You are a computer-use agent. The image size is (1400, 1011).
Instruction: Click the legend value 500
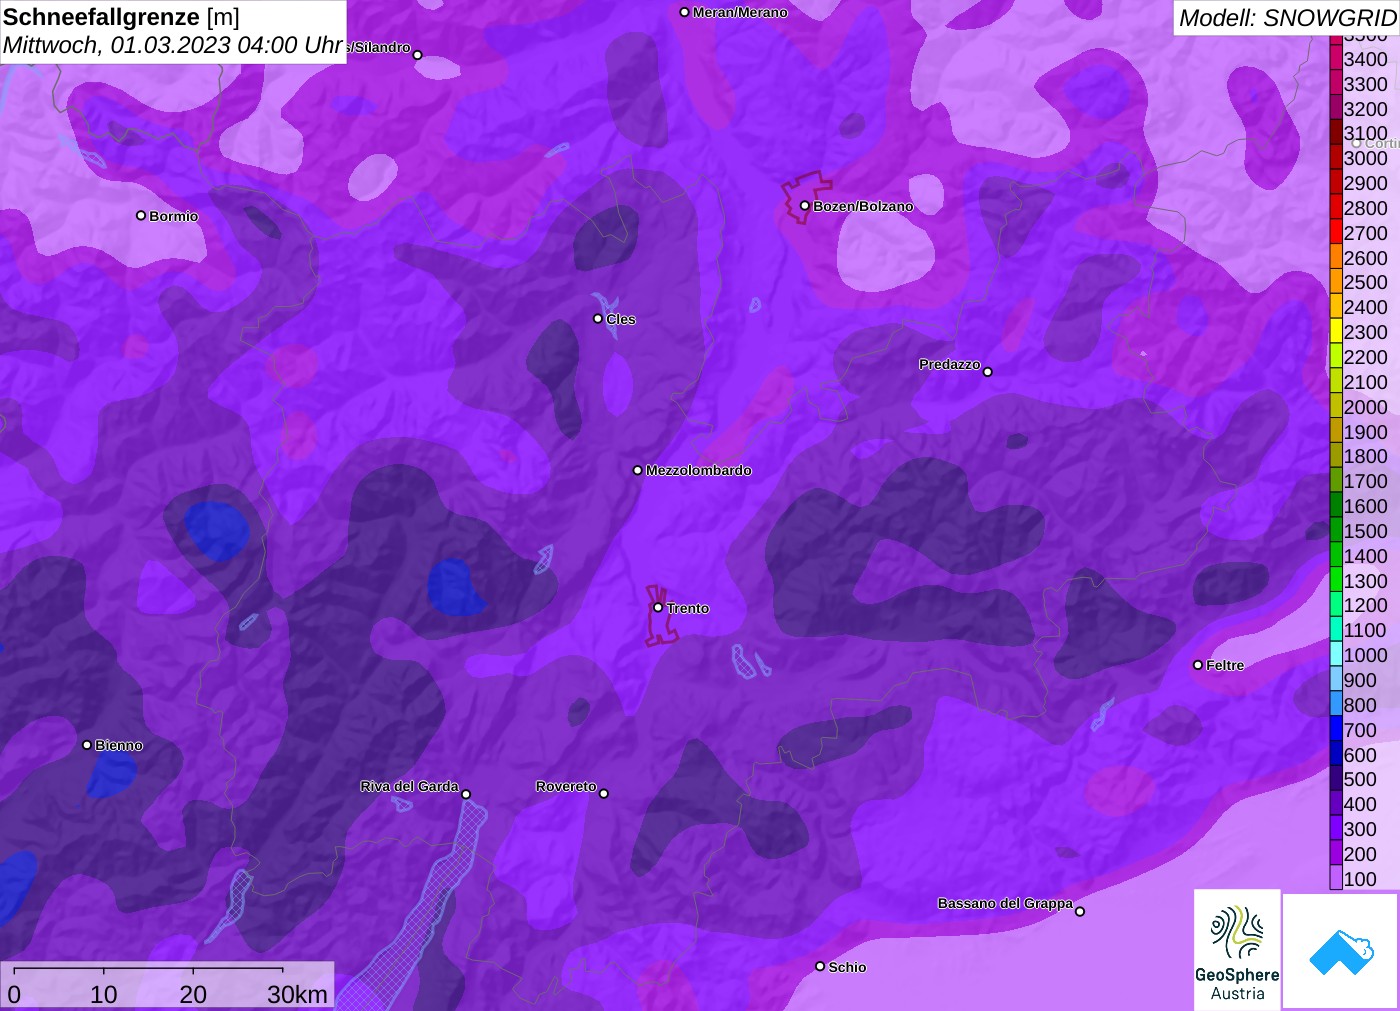(x=1360, y=779)
